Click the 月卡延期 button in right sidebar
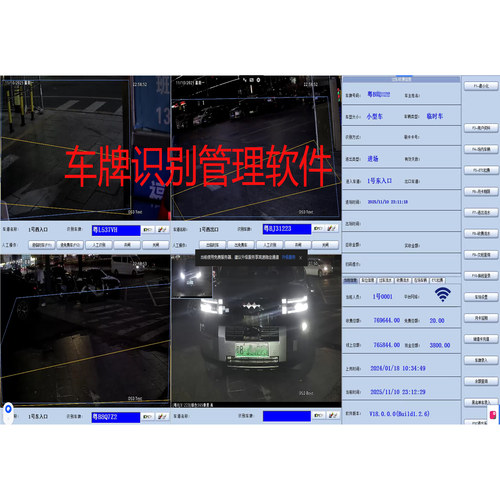The width and height of the screenshot is (500, 500). click(481, 318)
